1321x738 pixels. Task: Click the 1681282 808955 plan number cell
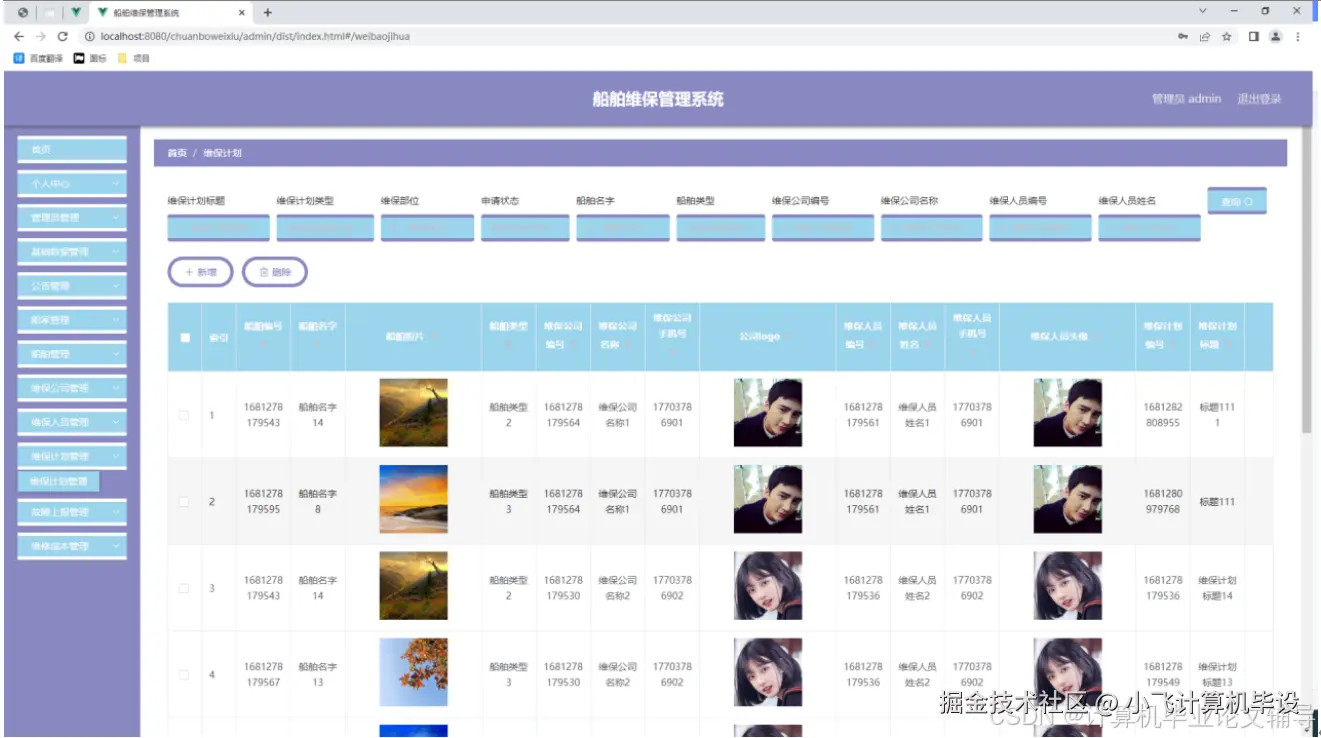1163,415
